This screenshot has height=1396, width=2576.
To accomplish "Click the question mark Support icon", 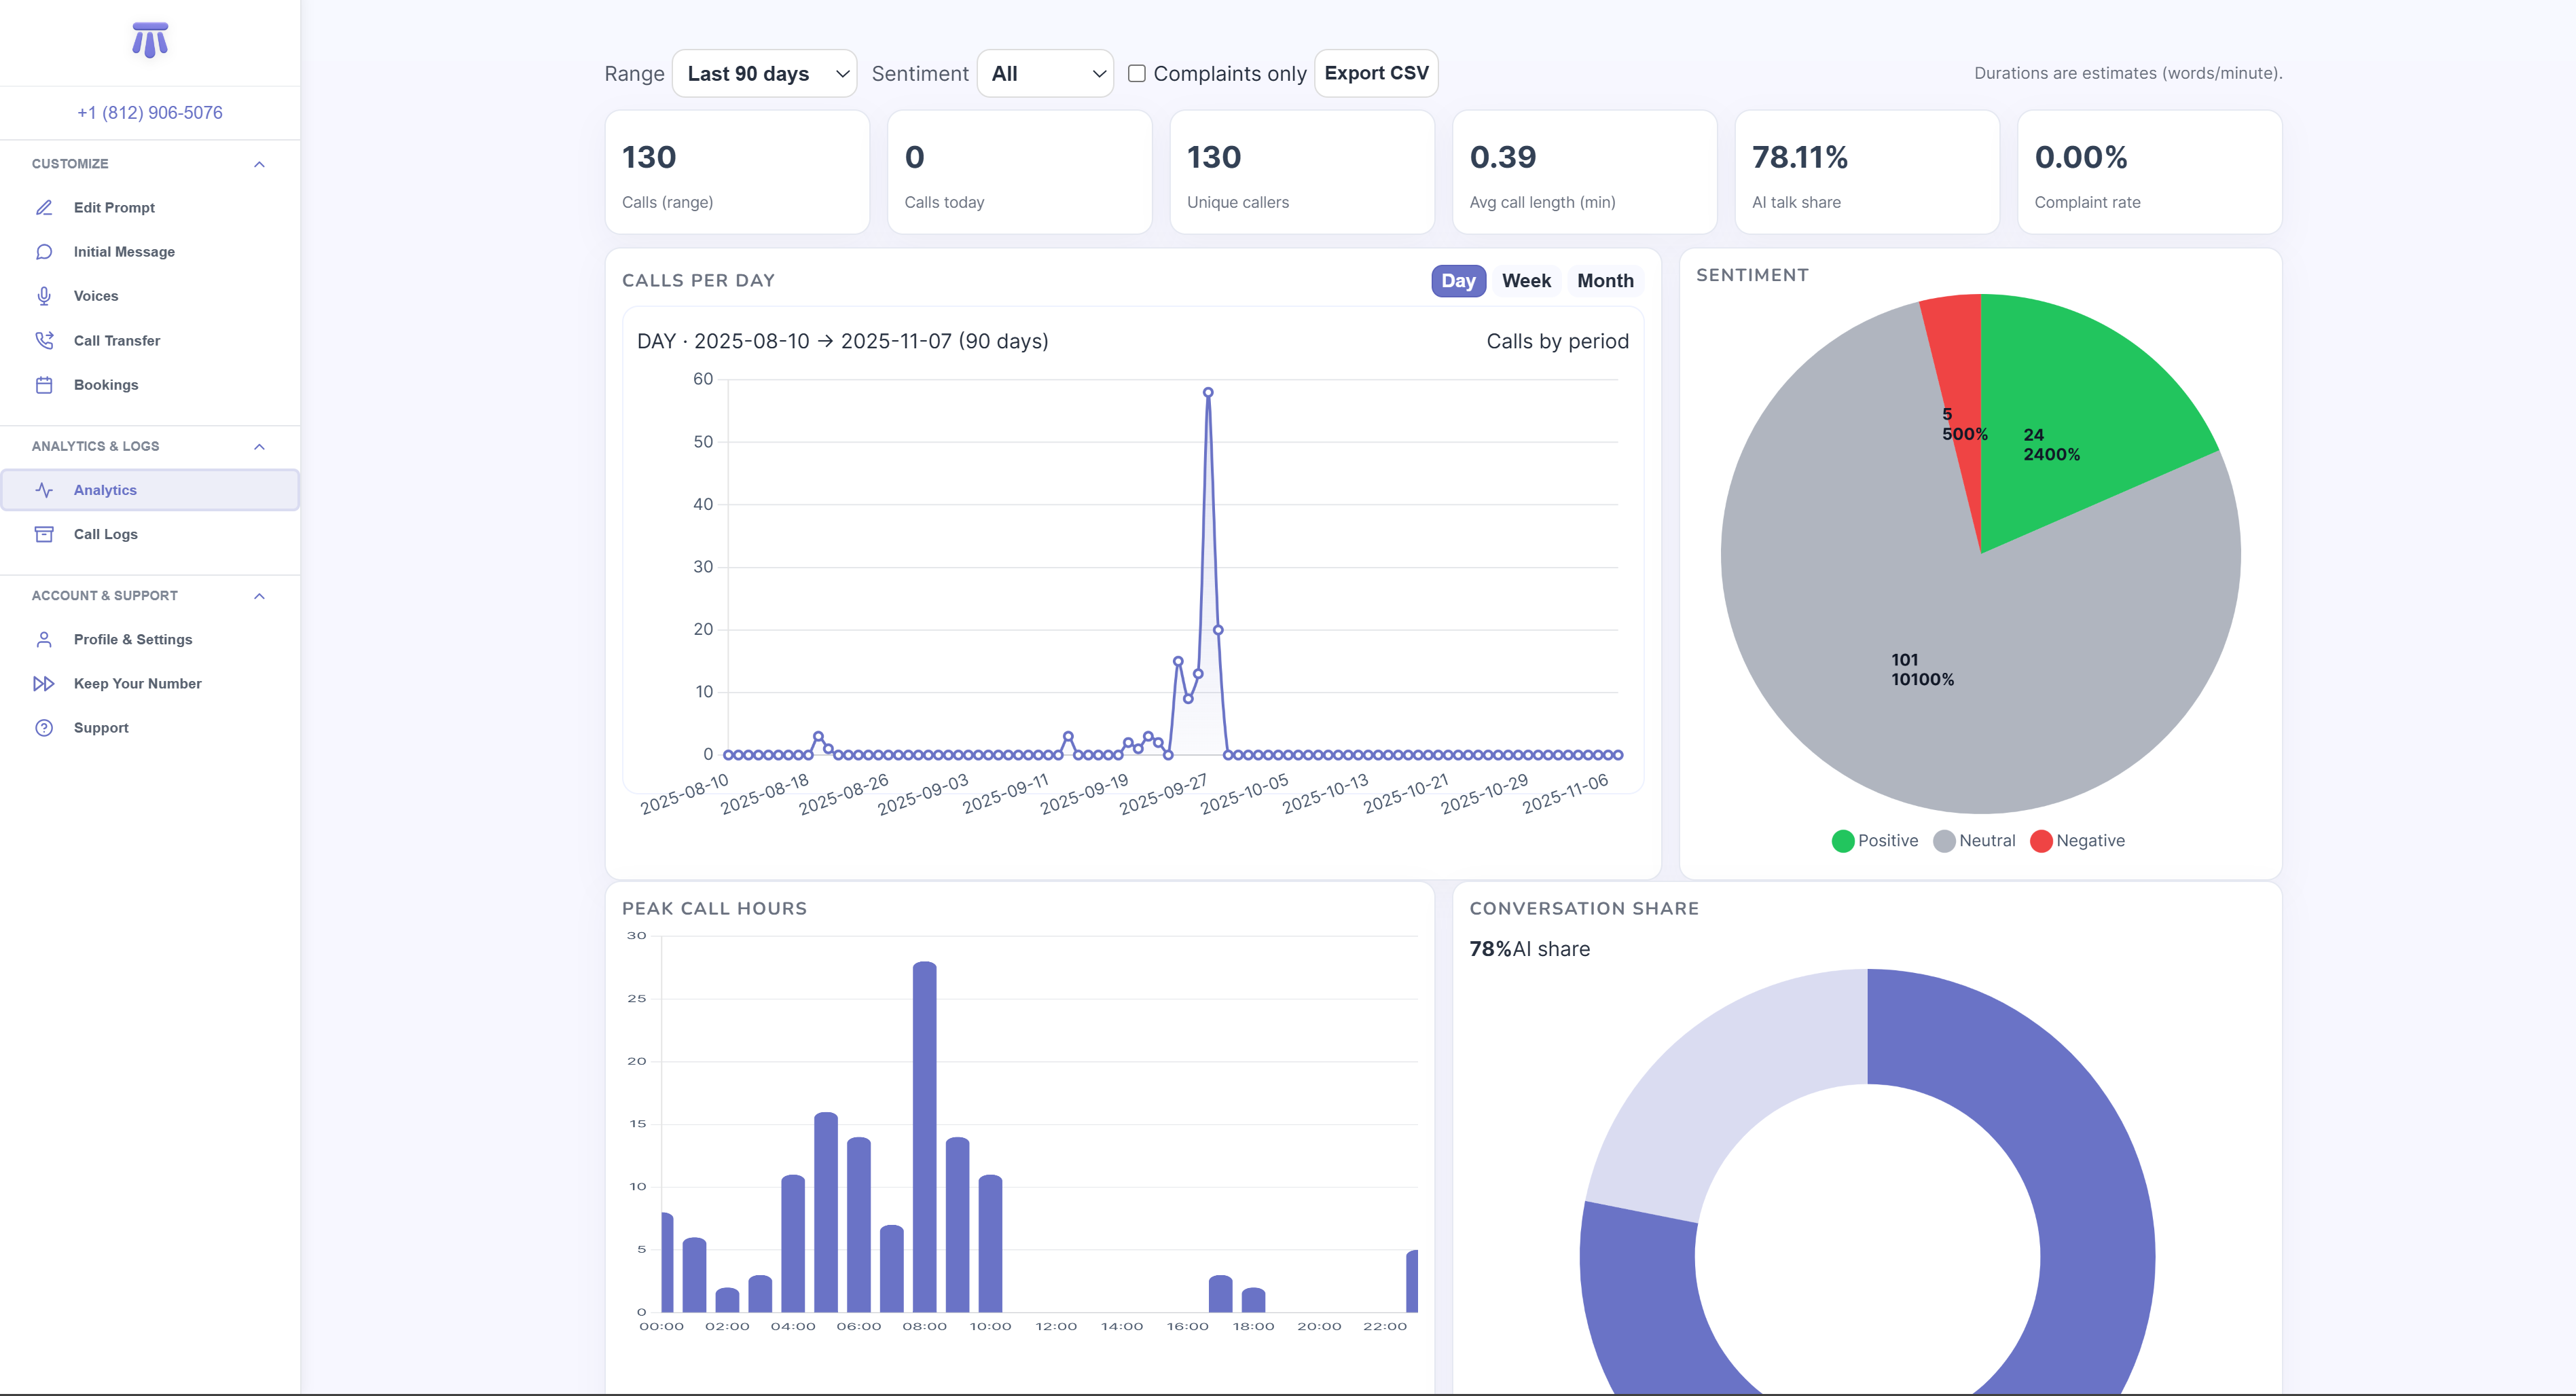I will click(x=44, y=728).
